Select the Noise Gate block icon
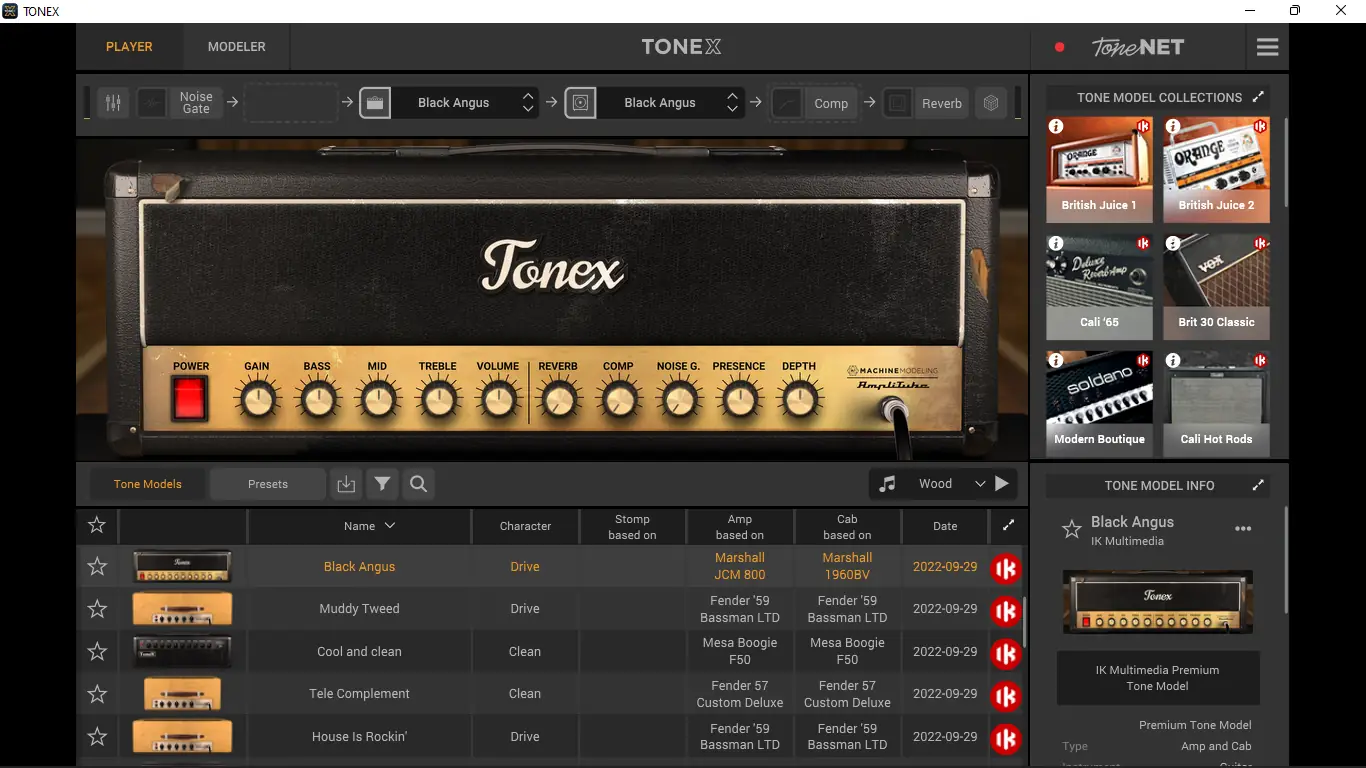The width and height of the screenshot is (1366, 768). pyautogui.click(x=152, y=102)
